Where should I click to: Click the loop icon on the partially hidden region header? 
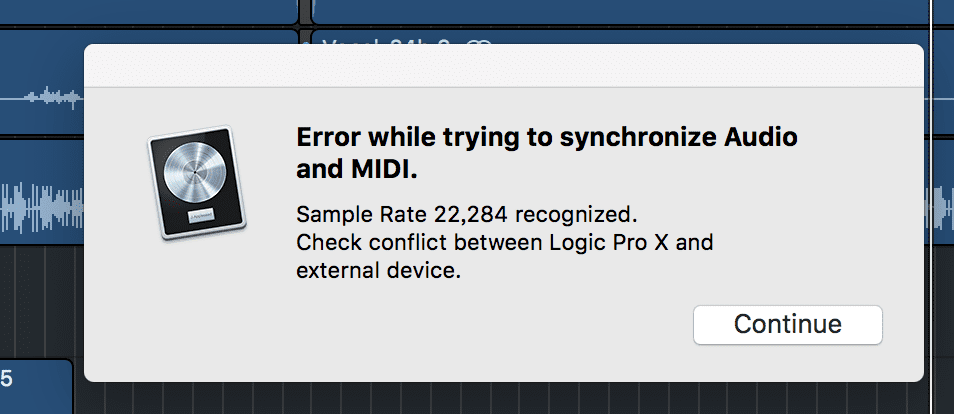tap(480, 43)
